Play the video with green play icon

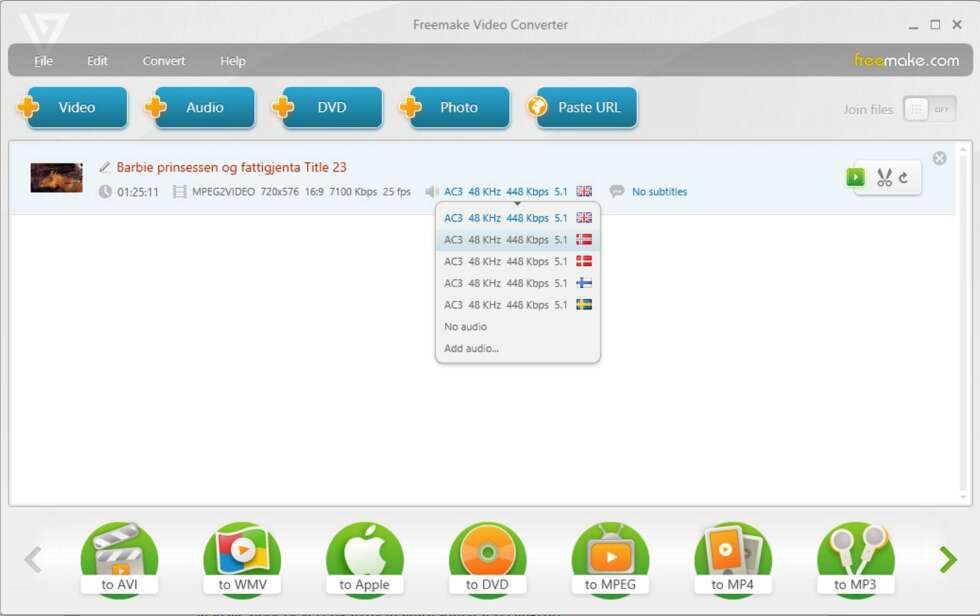(856, 177)
